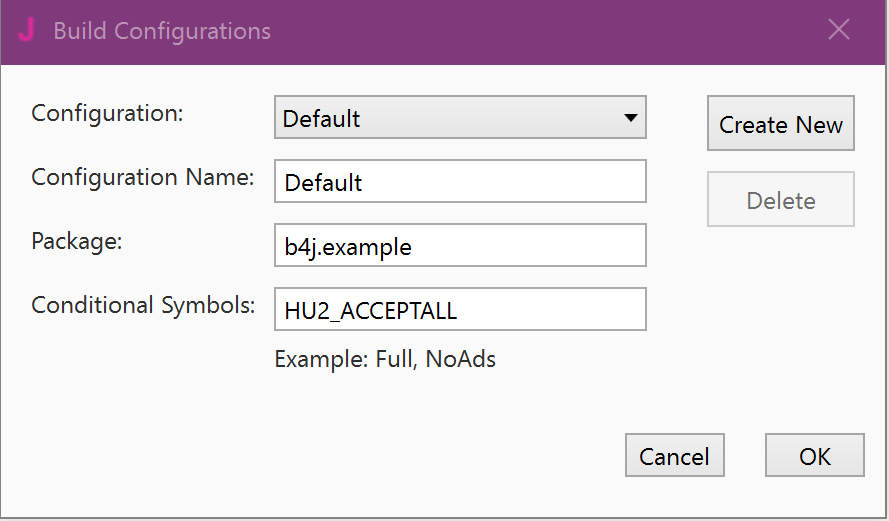The width and height of the screenshot is (889, 521).
Task: Confirm the dialog with OK
Action: [814, 456]
